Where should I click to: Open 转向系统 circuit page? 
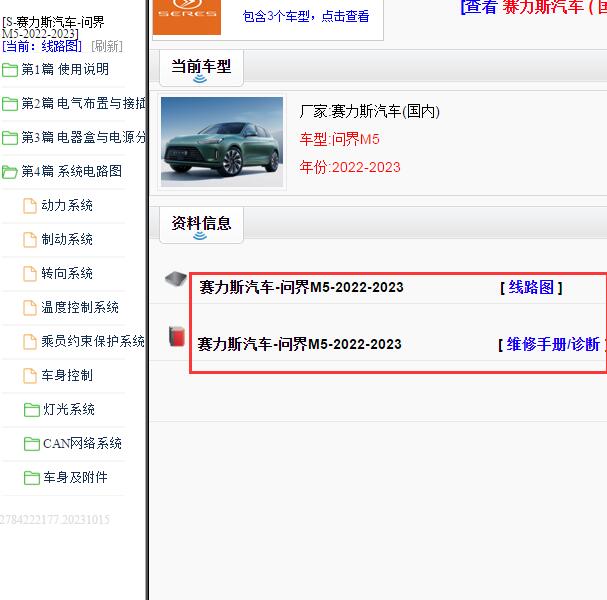pos(67,274)
